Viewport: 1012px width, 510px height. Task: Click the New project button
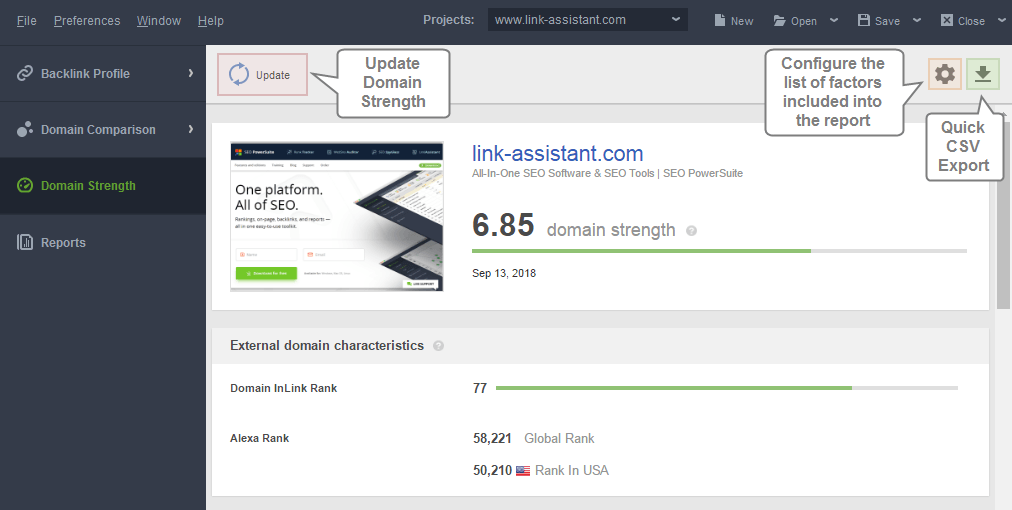pos(734,21)
